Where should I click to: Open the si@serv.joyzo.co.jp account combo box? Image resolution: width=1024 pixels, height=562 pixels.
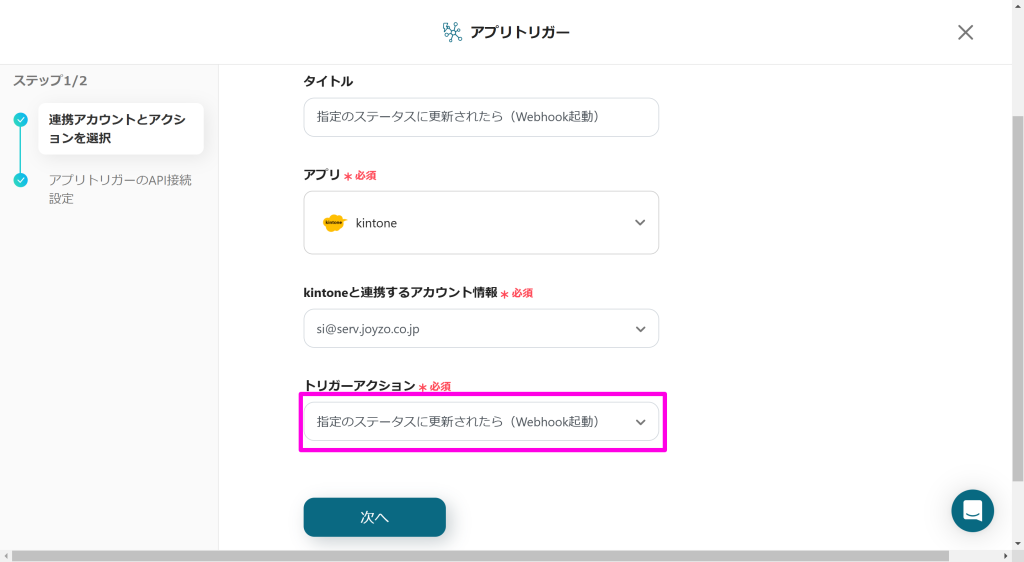click(481, 328)
